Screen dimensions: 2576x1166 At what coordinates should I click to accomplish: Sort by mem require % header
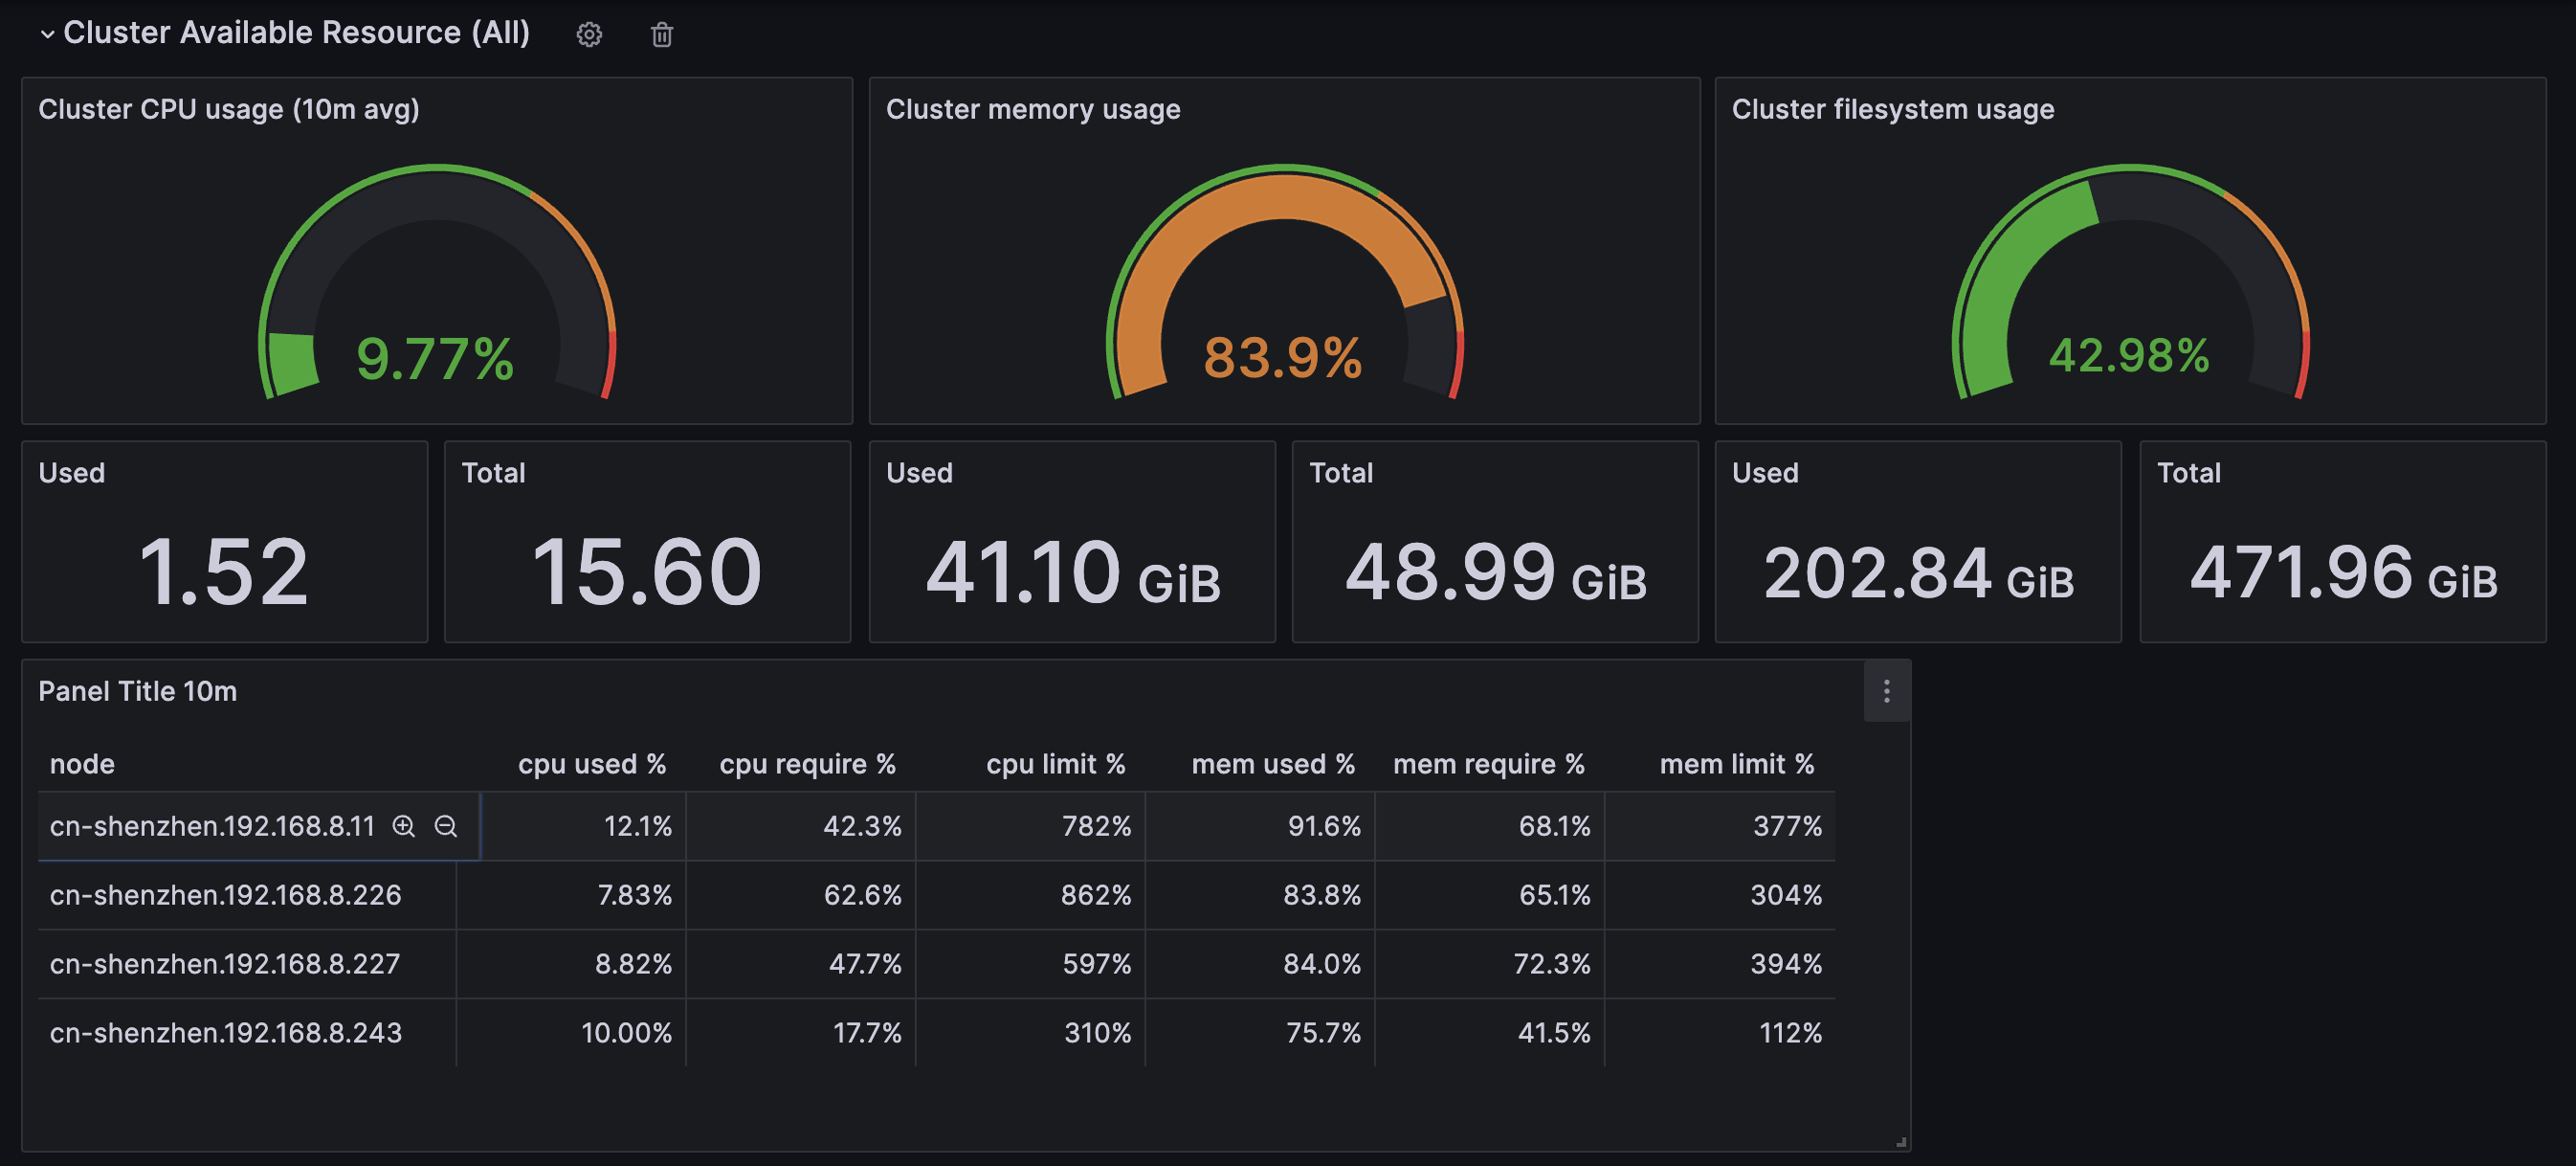tap(1488, 764)
